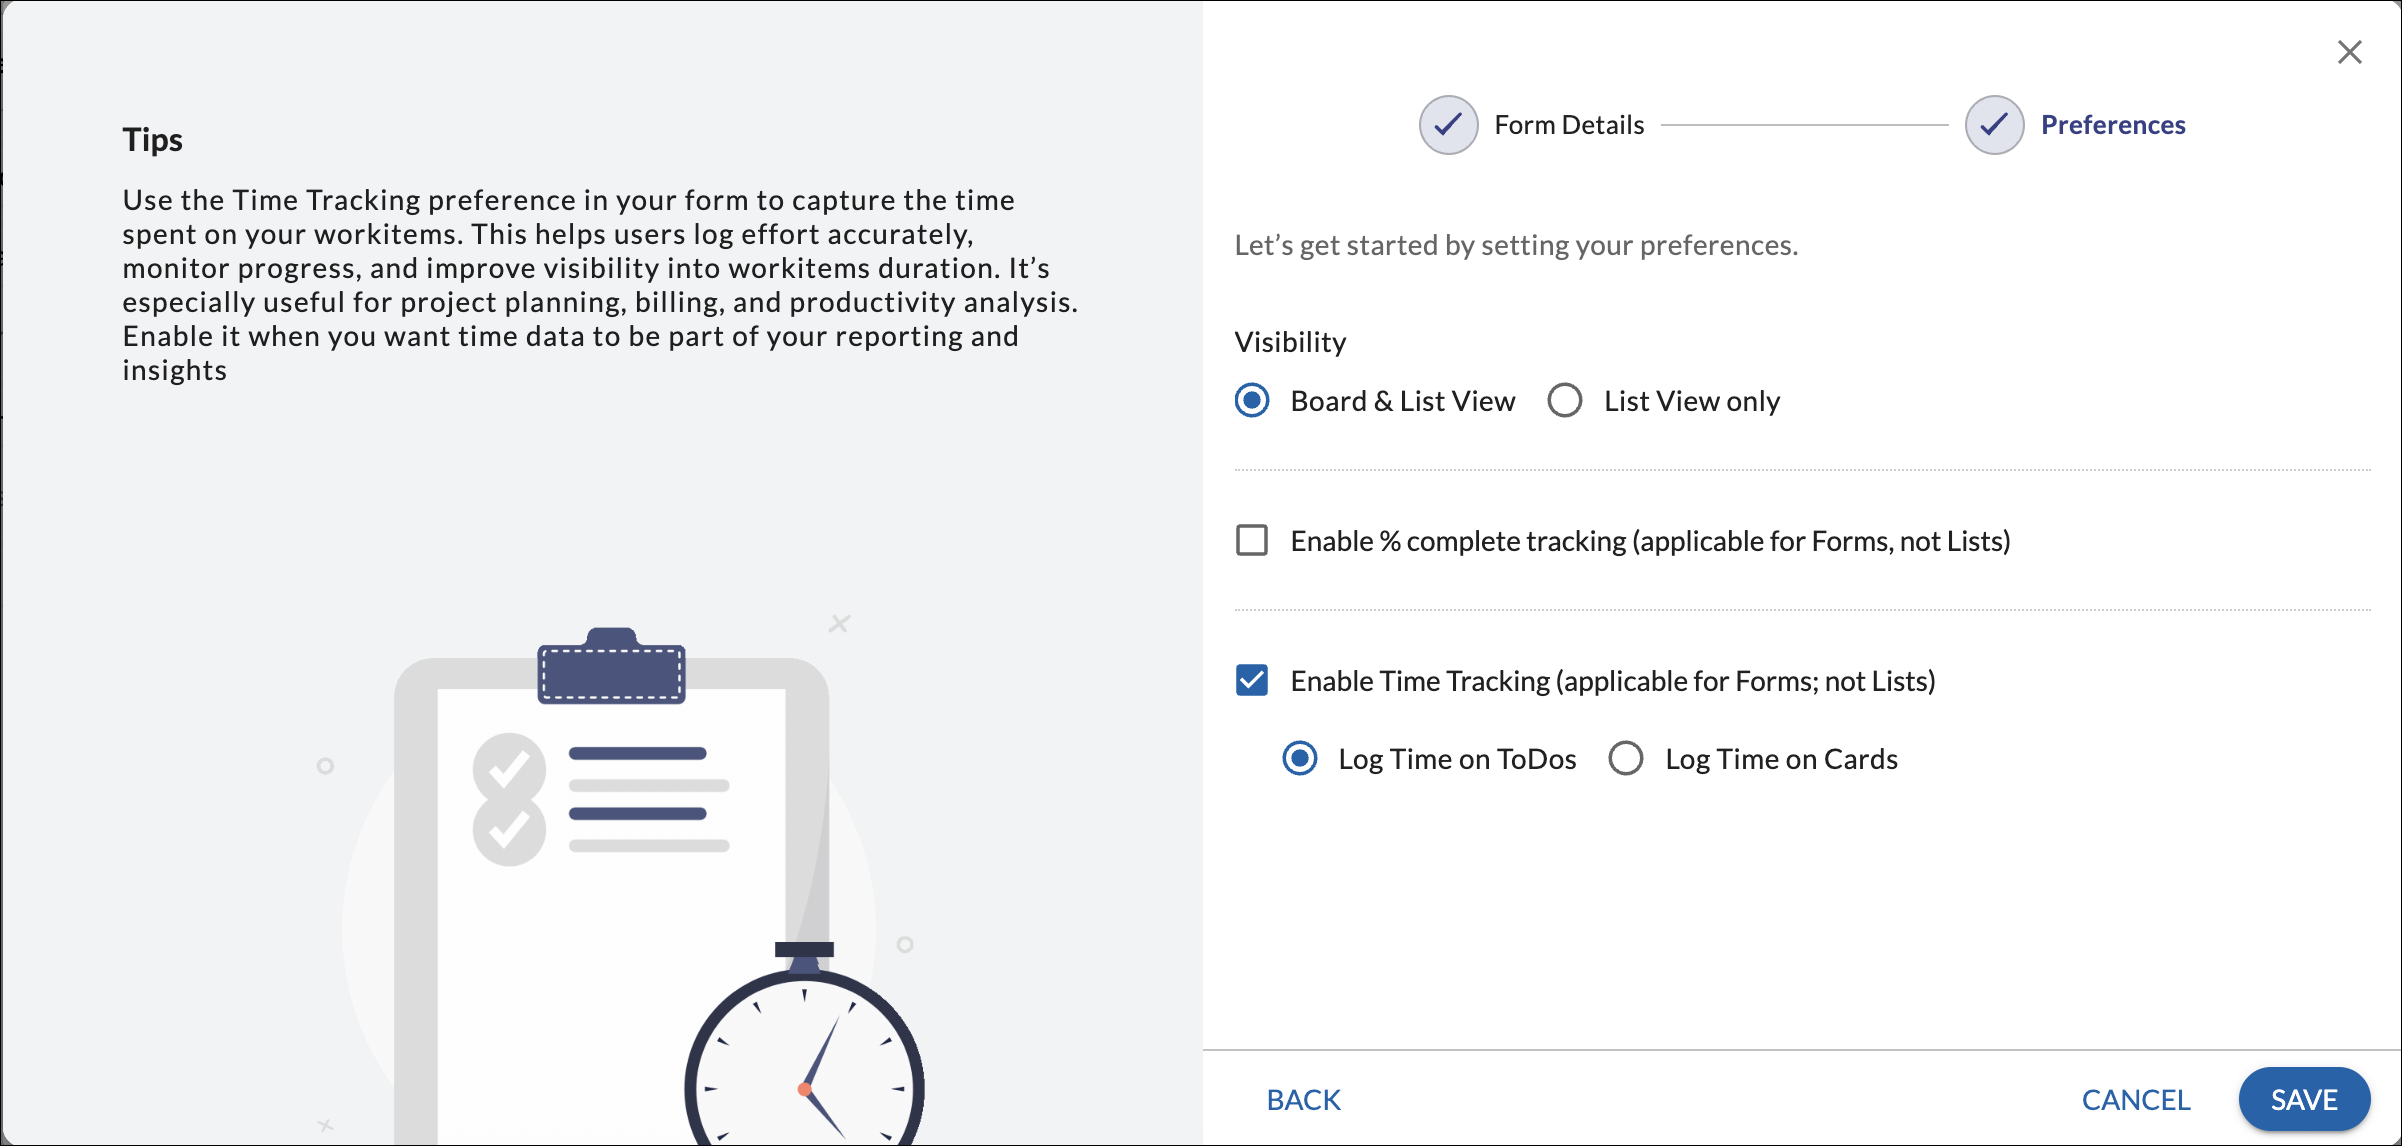Choose Log Time on ToDos option
The image size is (2402, 1146).
1300,759
